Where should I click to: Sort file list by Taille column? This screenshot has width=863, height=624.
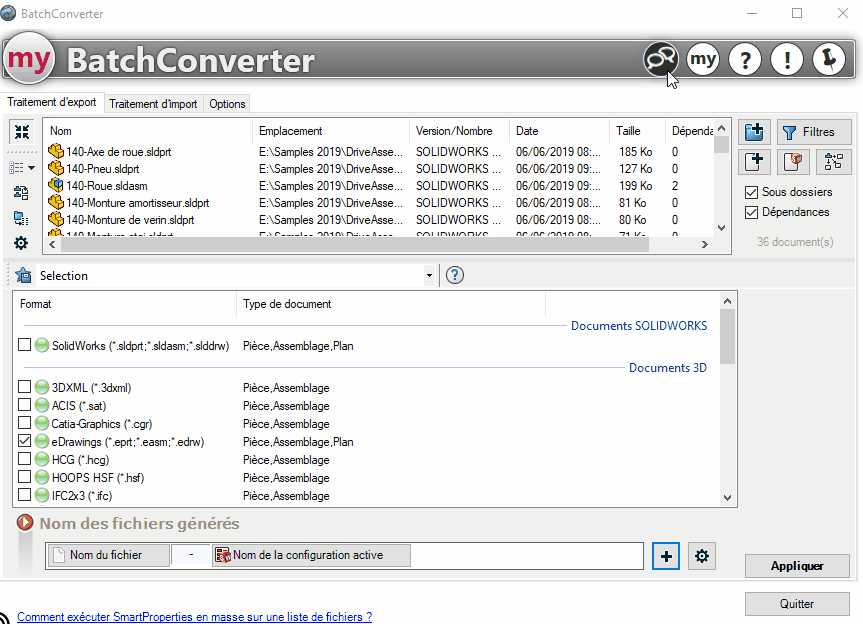[x=637, y=131]
